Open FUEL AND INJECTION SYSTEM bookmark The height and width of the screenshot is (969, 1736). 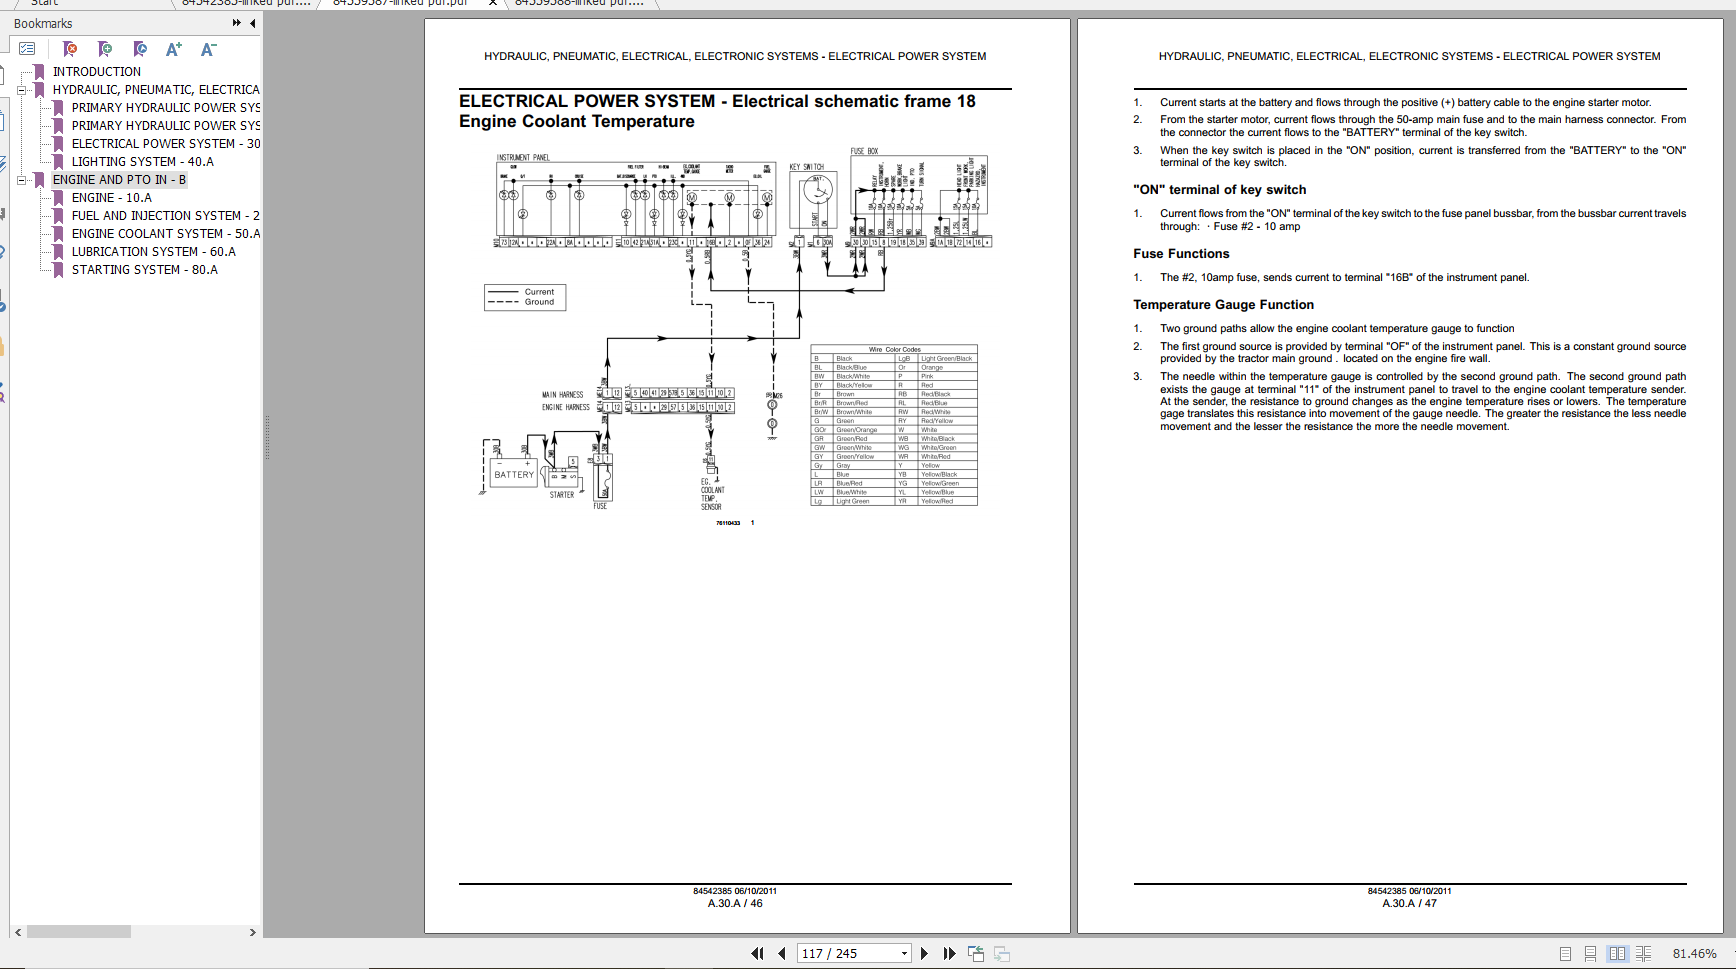point(166,216)
